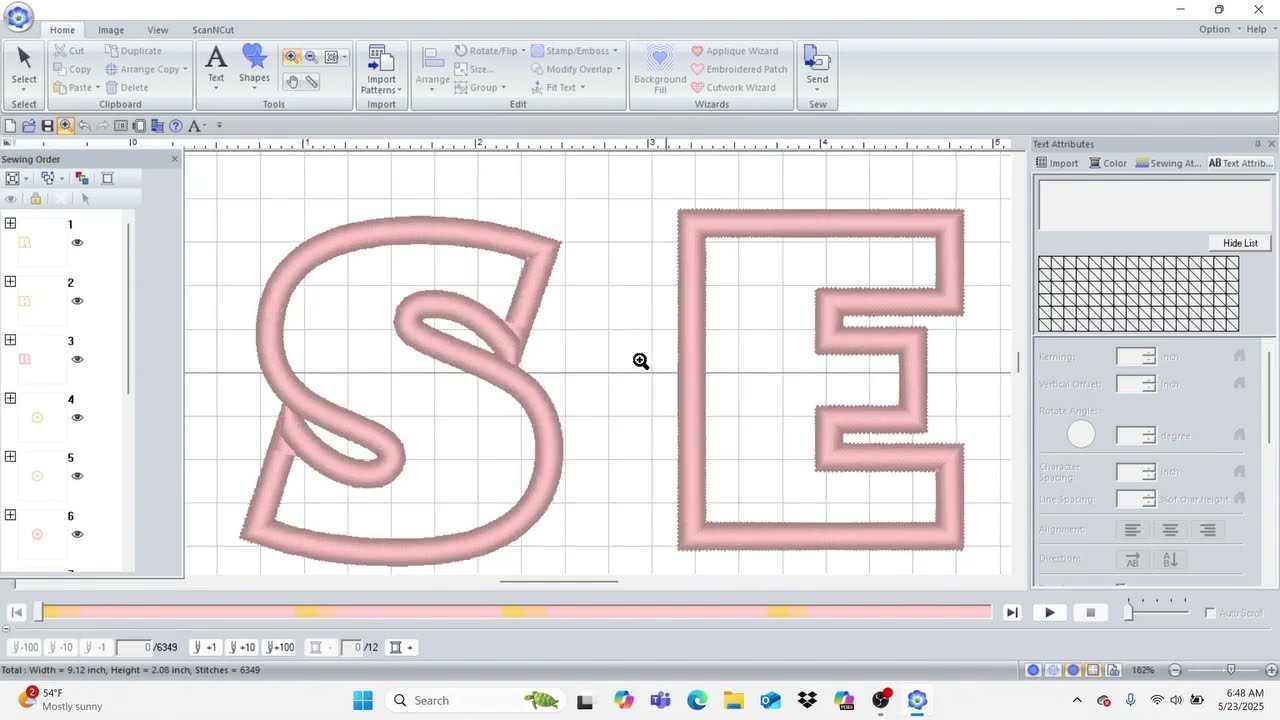Expand sewing order item 1

[10, 223]
